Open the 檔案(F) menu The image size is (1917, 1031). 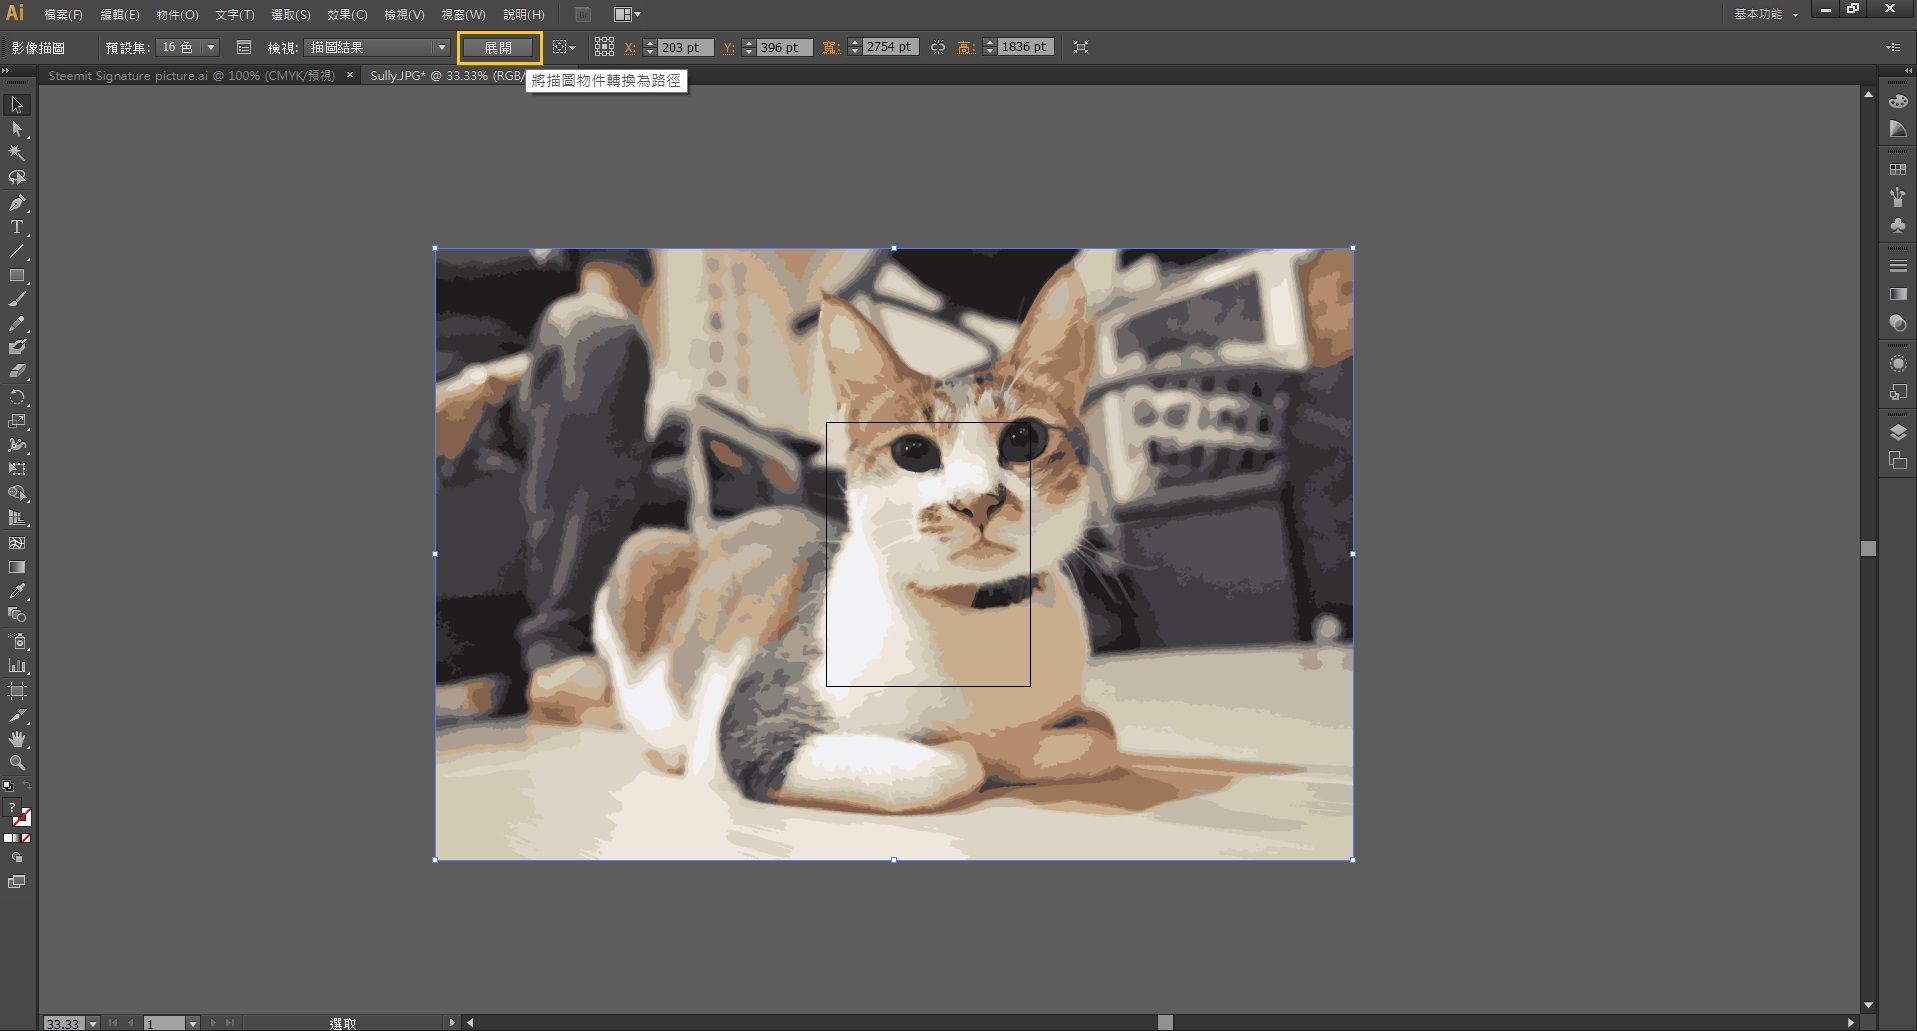(63, 15)
